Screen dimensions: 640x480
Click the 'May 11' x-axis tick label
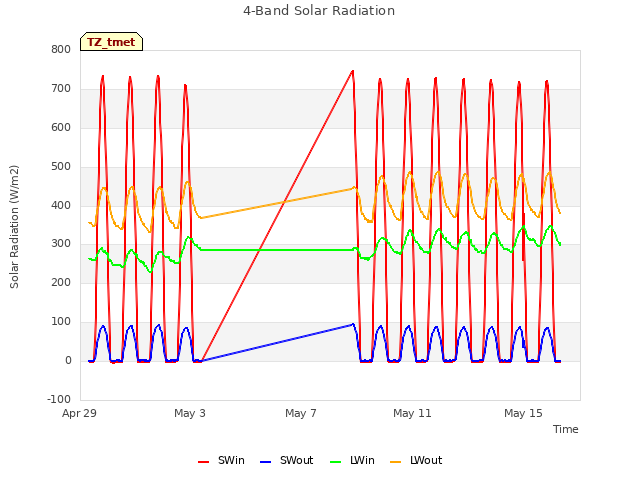point(412,413)
